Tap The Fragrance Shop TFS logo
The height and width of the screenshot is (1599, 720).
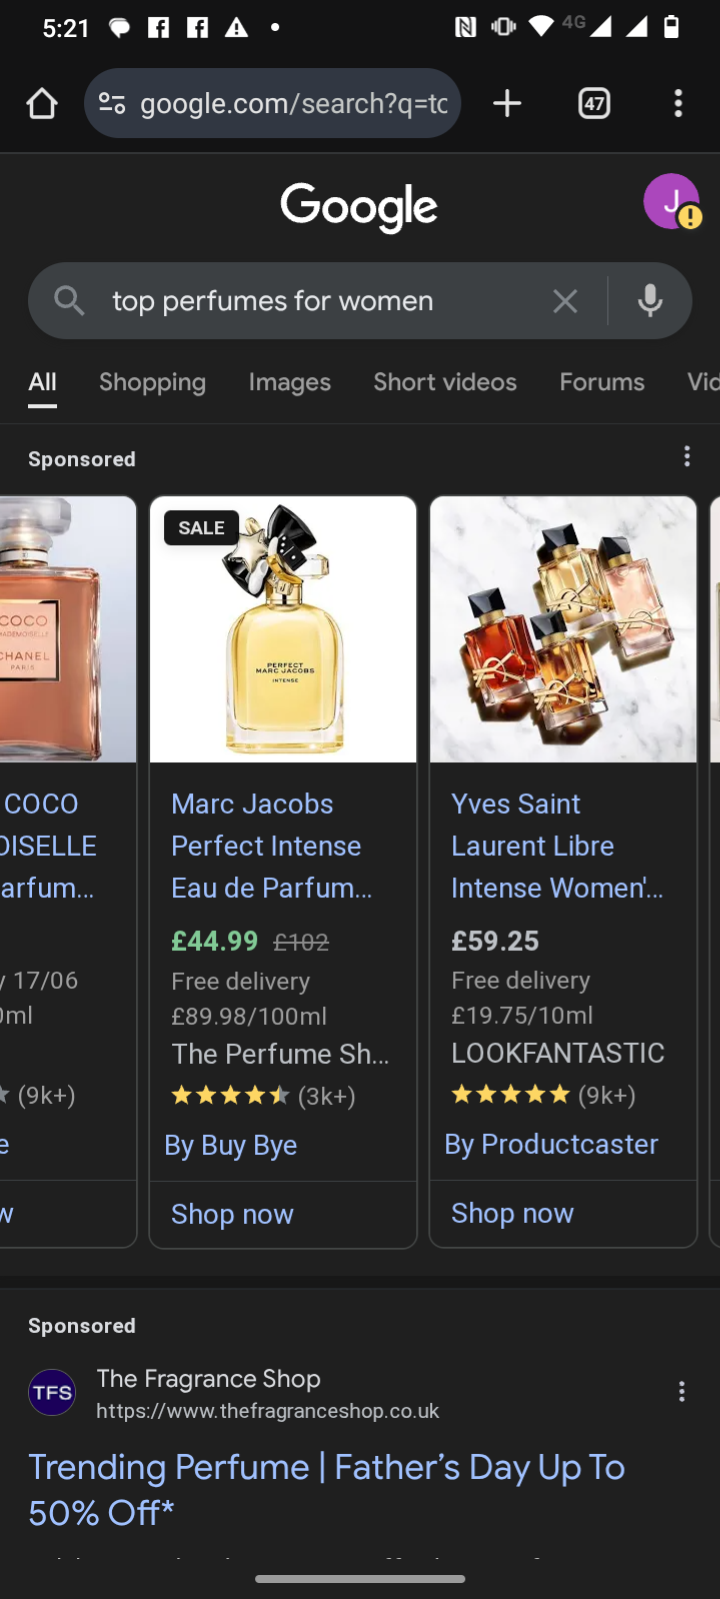52,1392
